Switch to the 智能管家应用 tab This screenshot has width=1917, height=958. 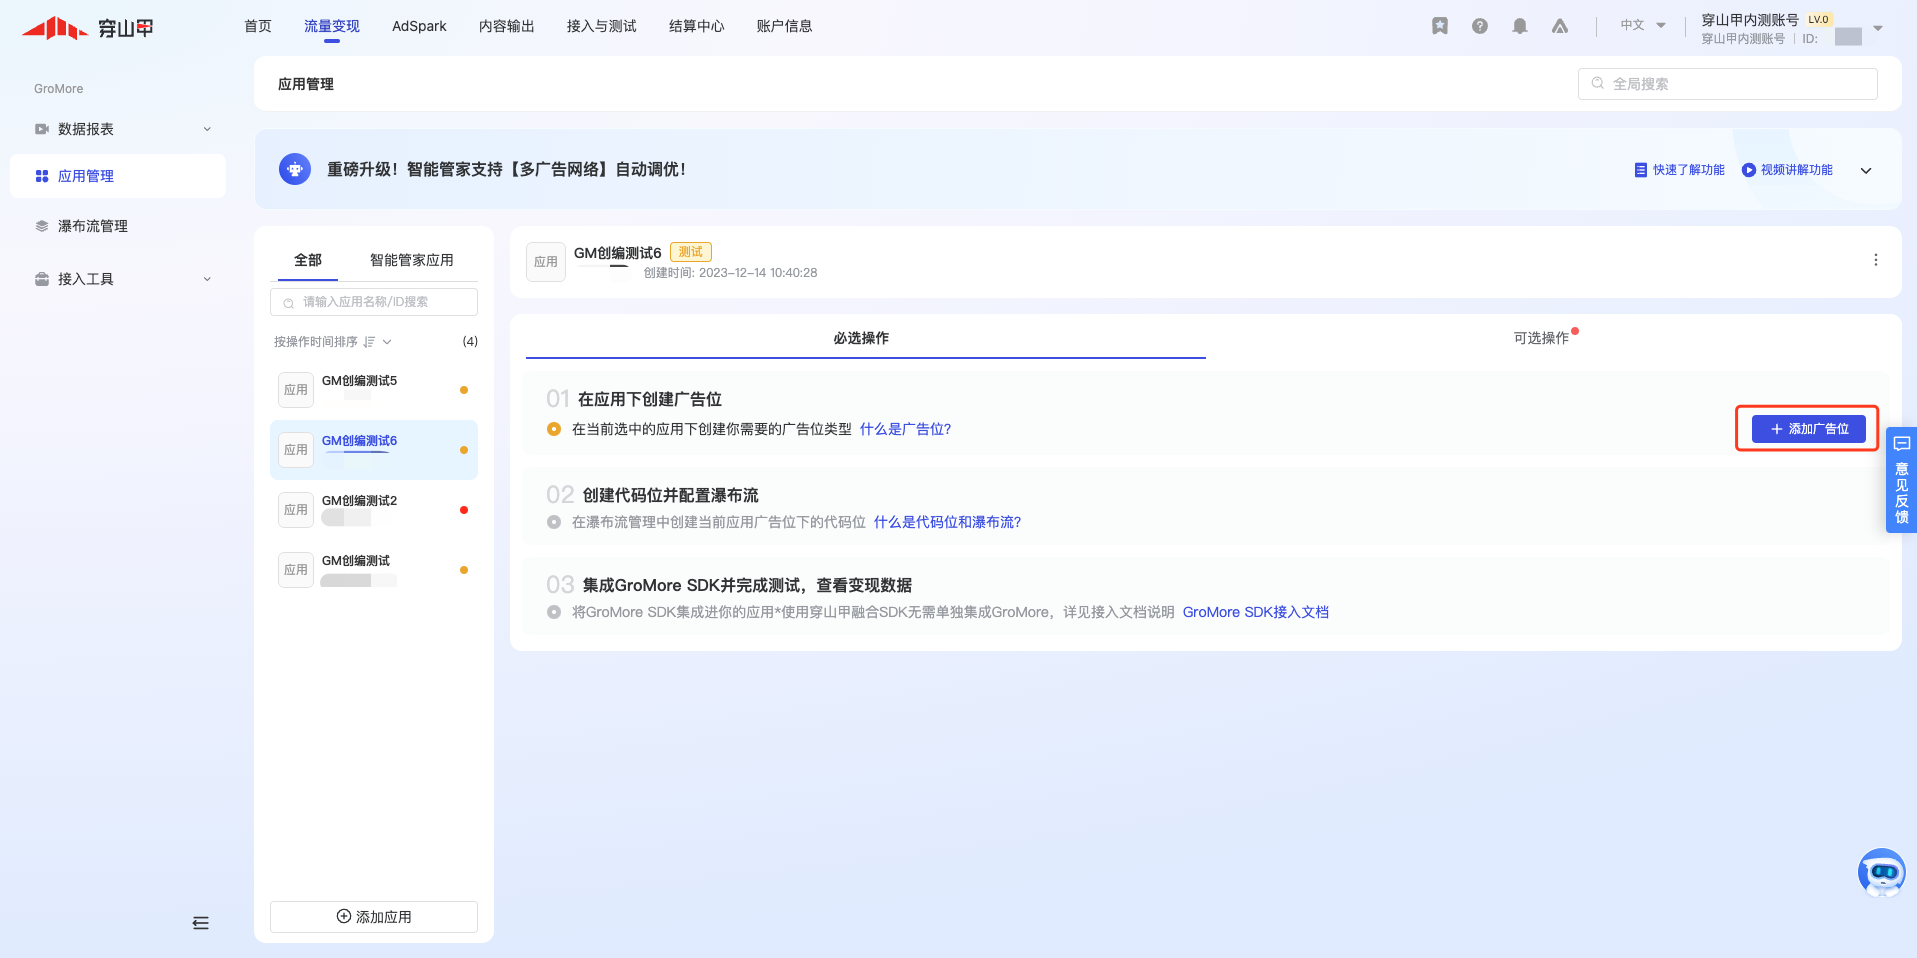[412, 260]
